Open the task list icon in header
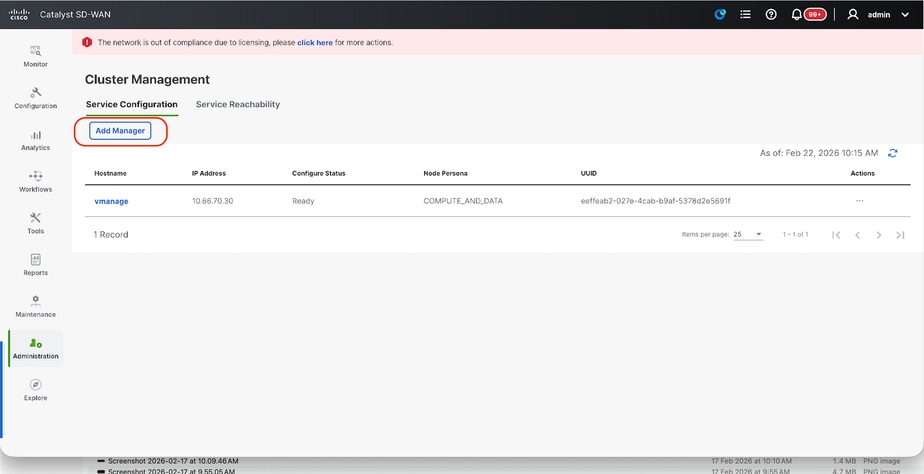 coord(745,14)
